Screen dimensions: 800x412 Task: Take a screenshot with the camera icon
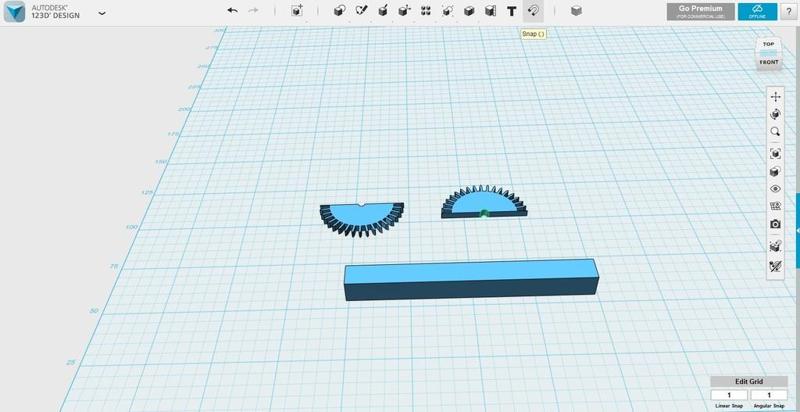[776, 224]
